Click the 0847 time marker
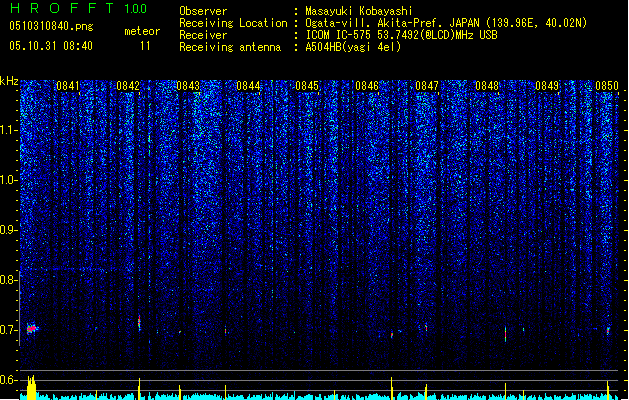Image resolution: width=629 pixels, height=400 pixels. 427,86
